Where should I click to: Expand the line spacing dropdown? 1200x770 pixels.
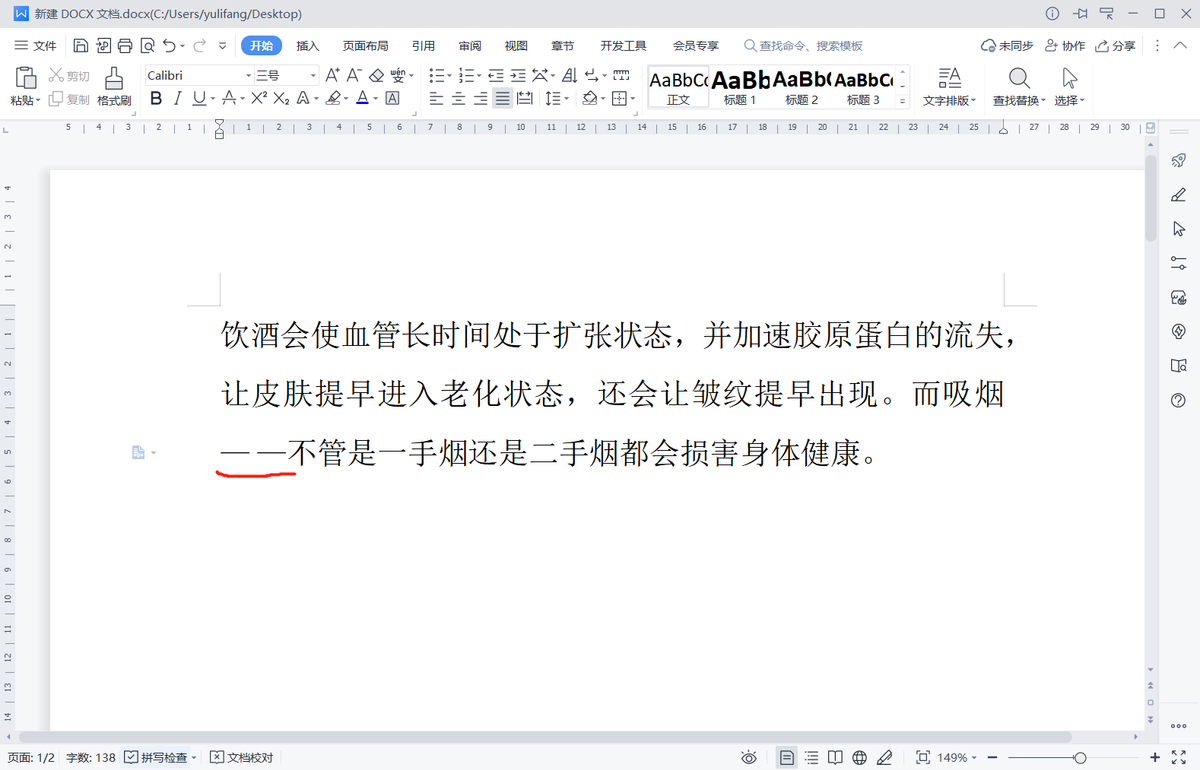click(x=566, y=99)
